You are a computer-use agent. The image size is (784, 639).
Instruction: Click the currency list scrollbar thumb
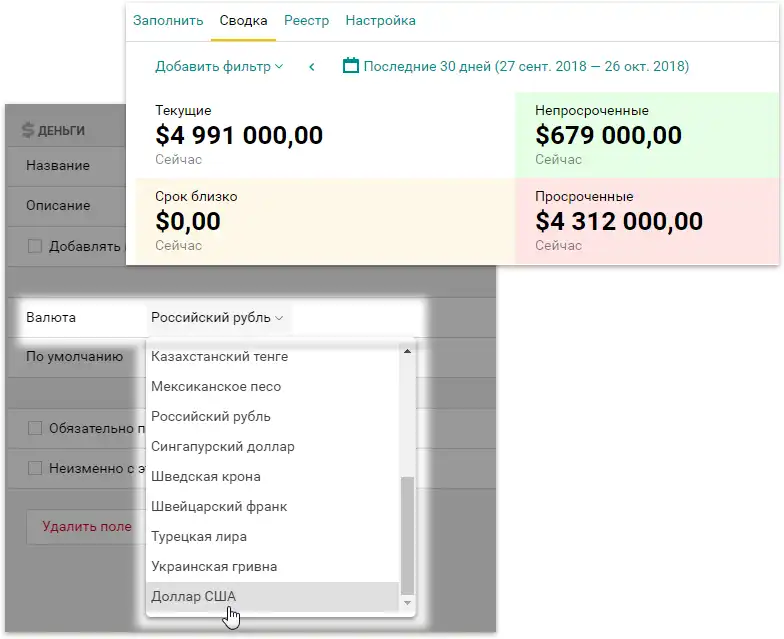[x=408, y=535]
